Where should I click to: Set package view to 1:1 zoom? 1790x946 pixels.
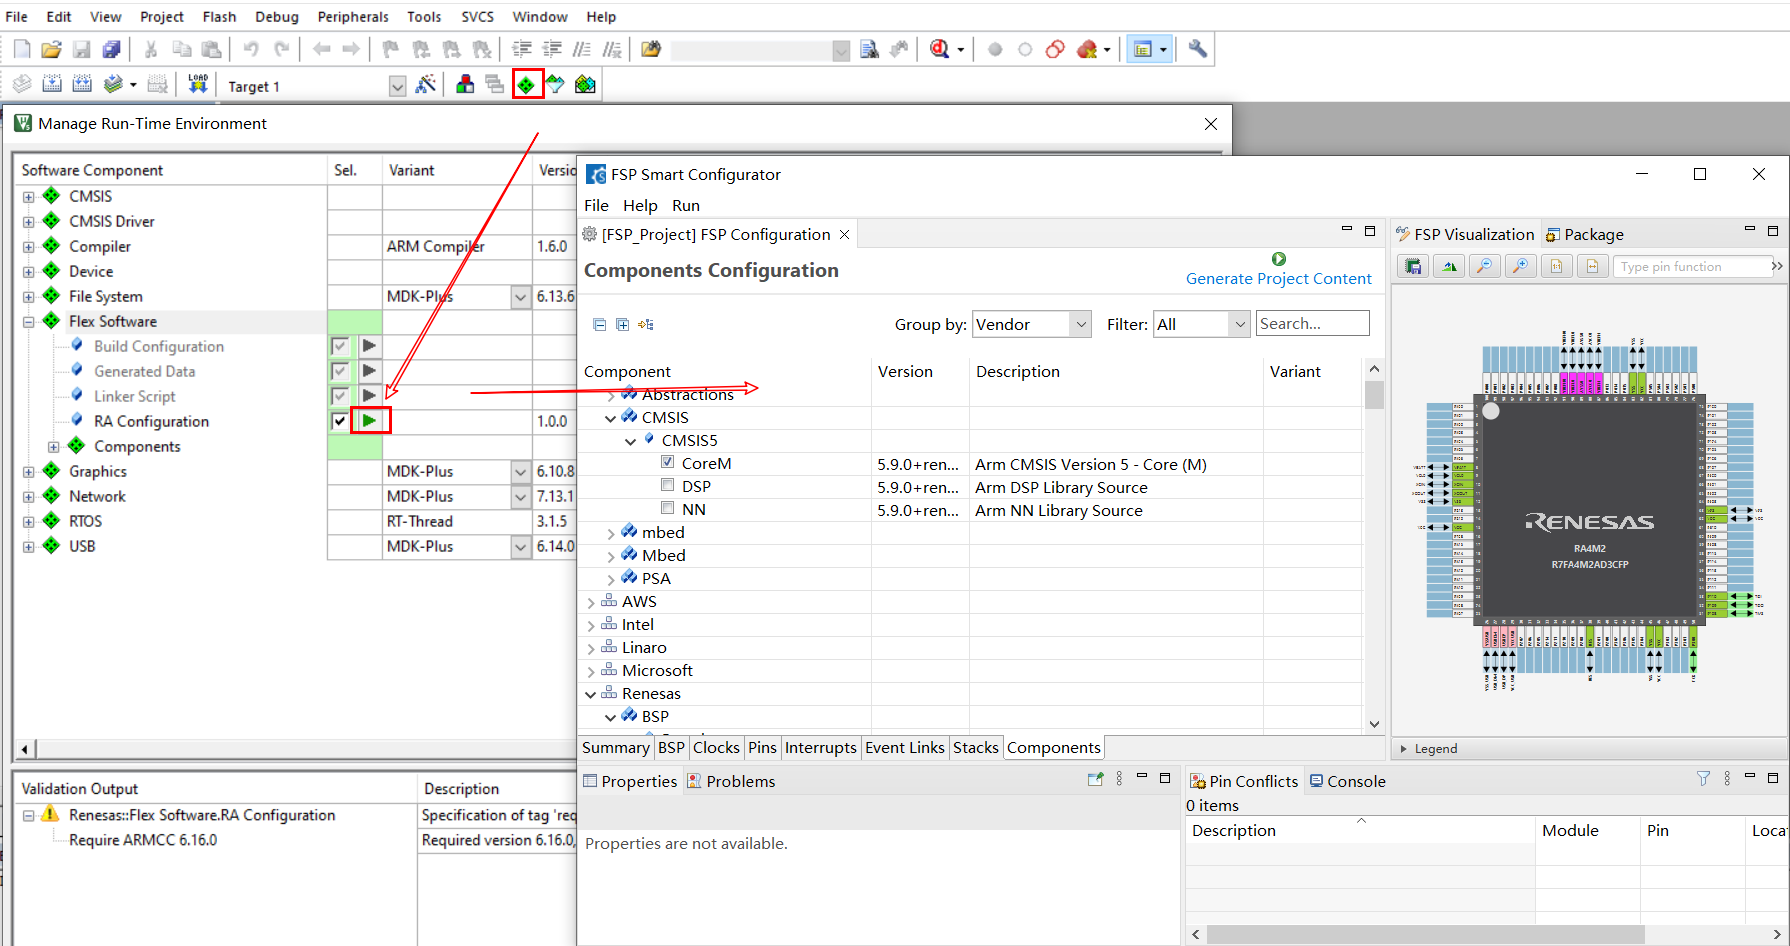pyautogui.click(x=1557, y=266)
